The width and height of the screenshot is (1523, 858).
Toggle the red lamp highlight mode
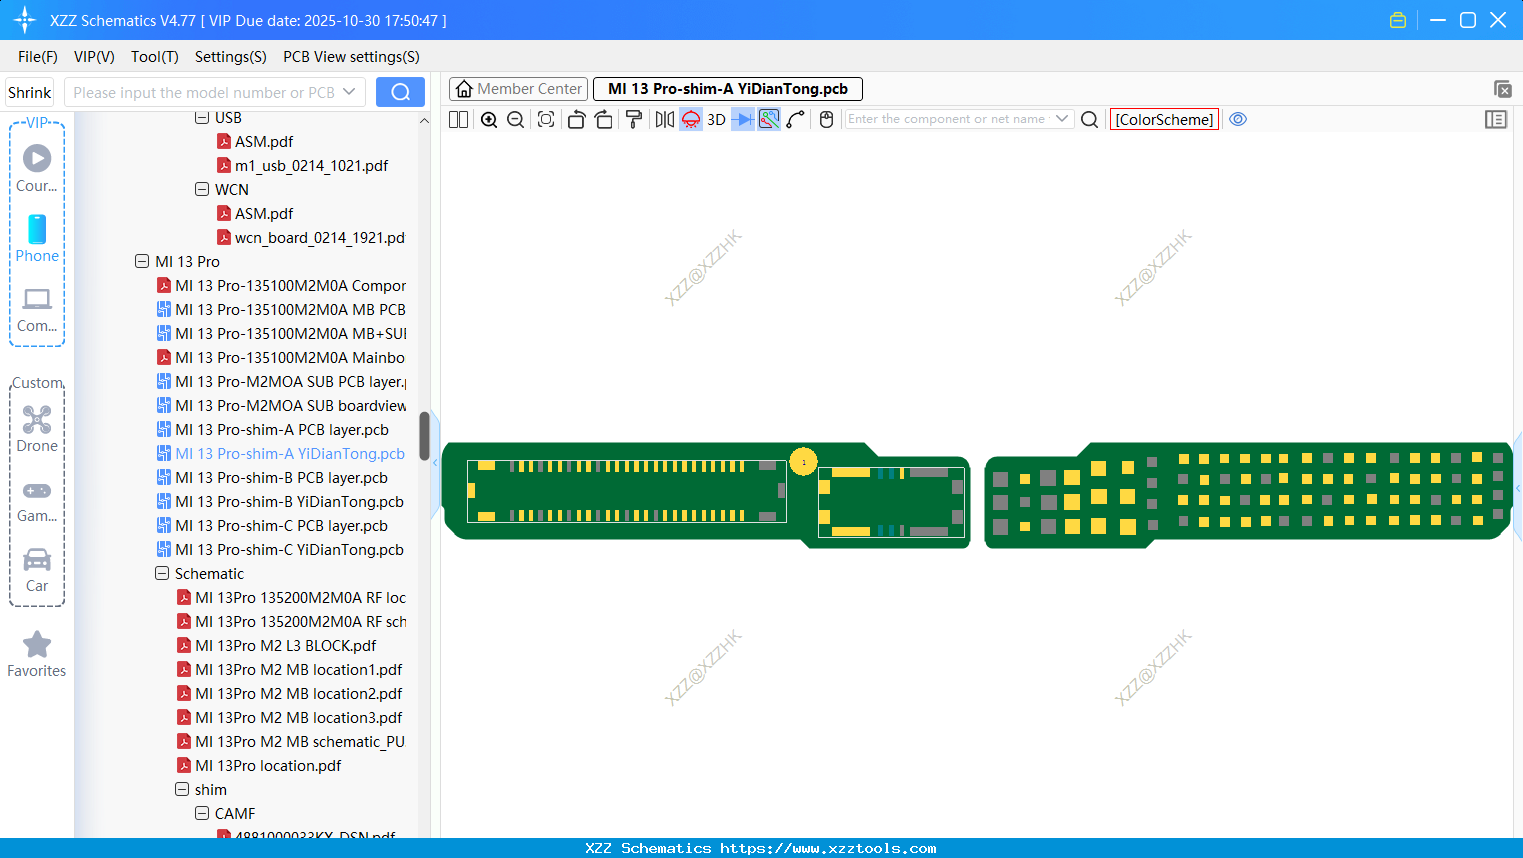(690, 119)
